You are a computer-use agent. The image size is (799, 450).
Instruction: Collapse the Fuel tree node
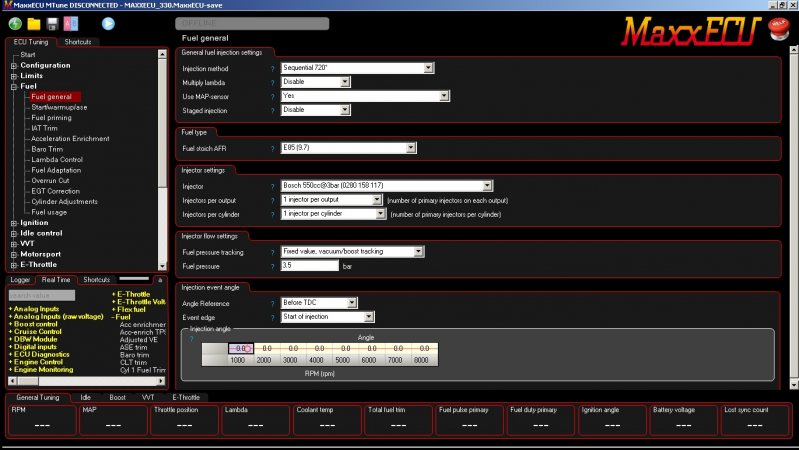click(14, 87)
